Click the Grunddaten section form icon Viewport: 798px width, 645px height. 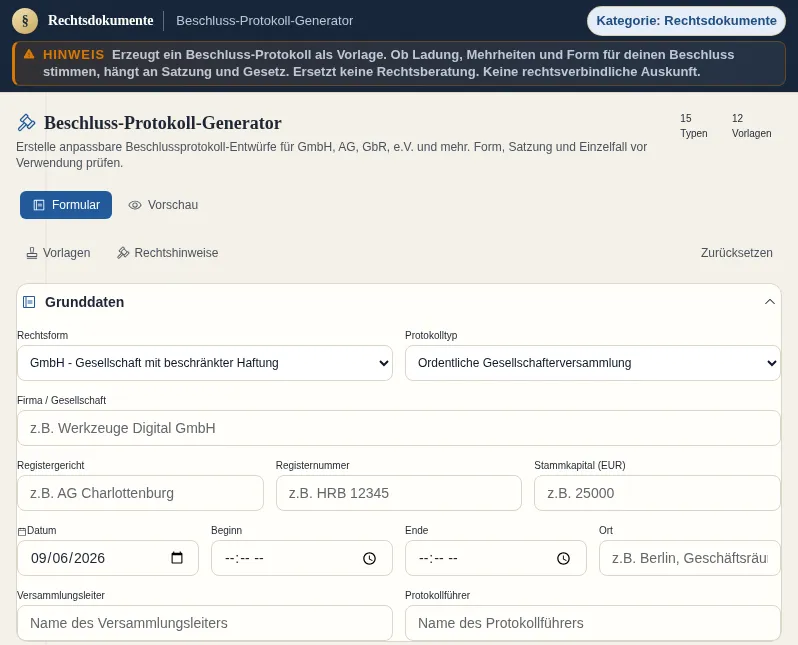point(29,302)
